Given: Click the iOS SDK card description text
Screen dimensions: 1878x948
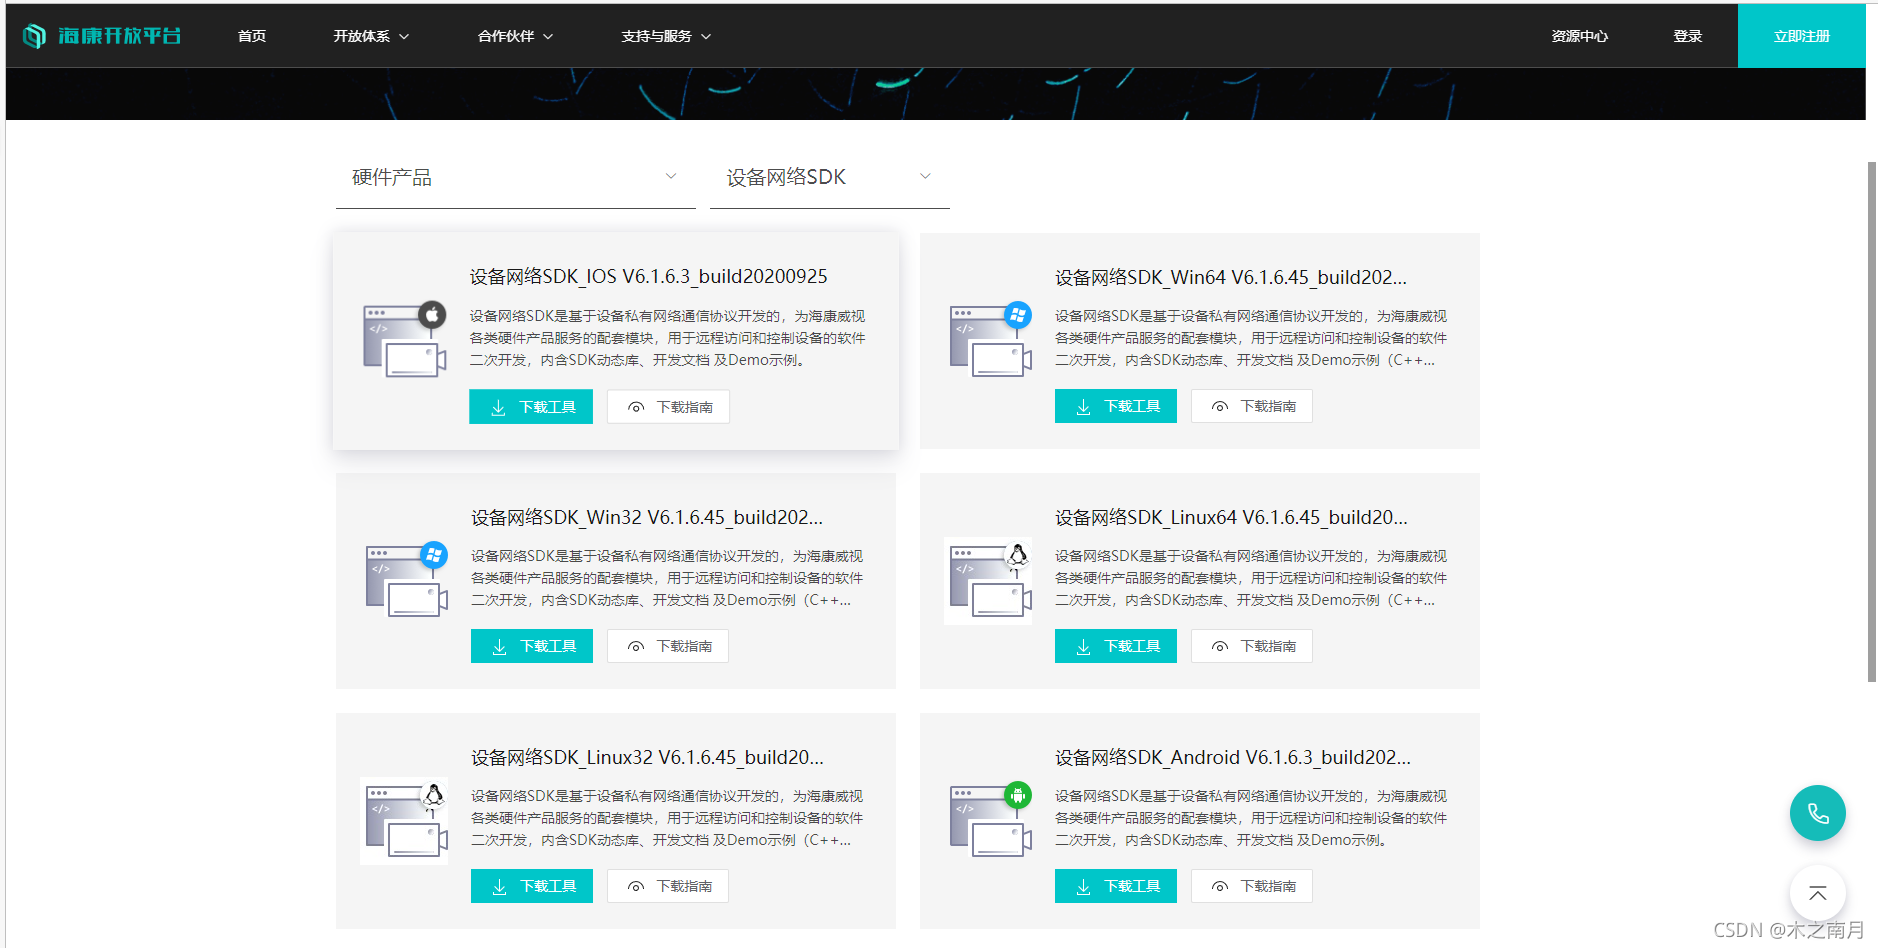Looking at the screenshot, I should pos(668,338).
